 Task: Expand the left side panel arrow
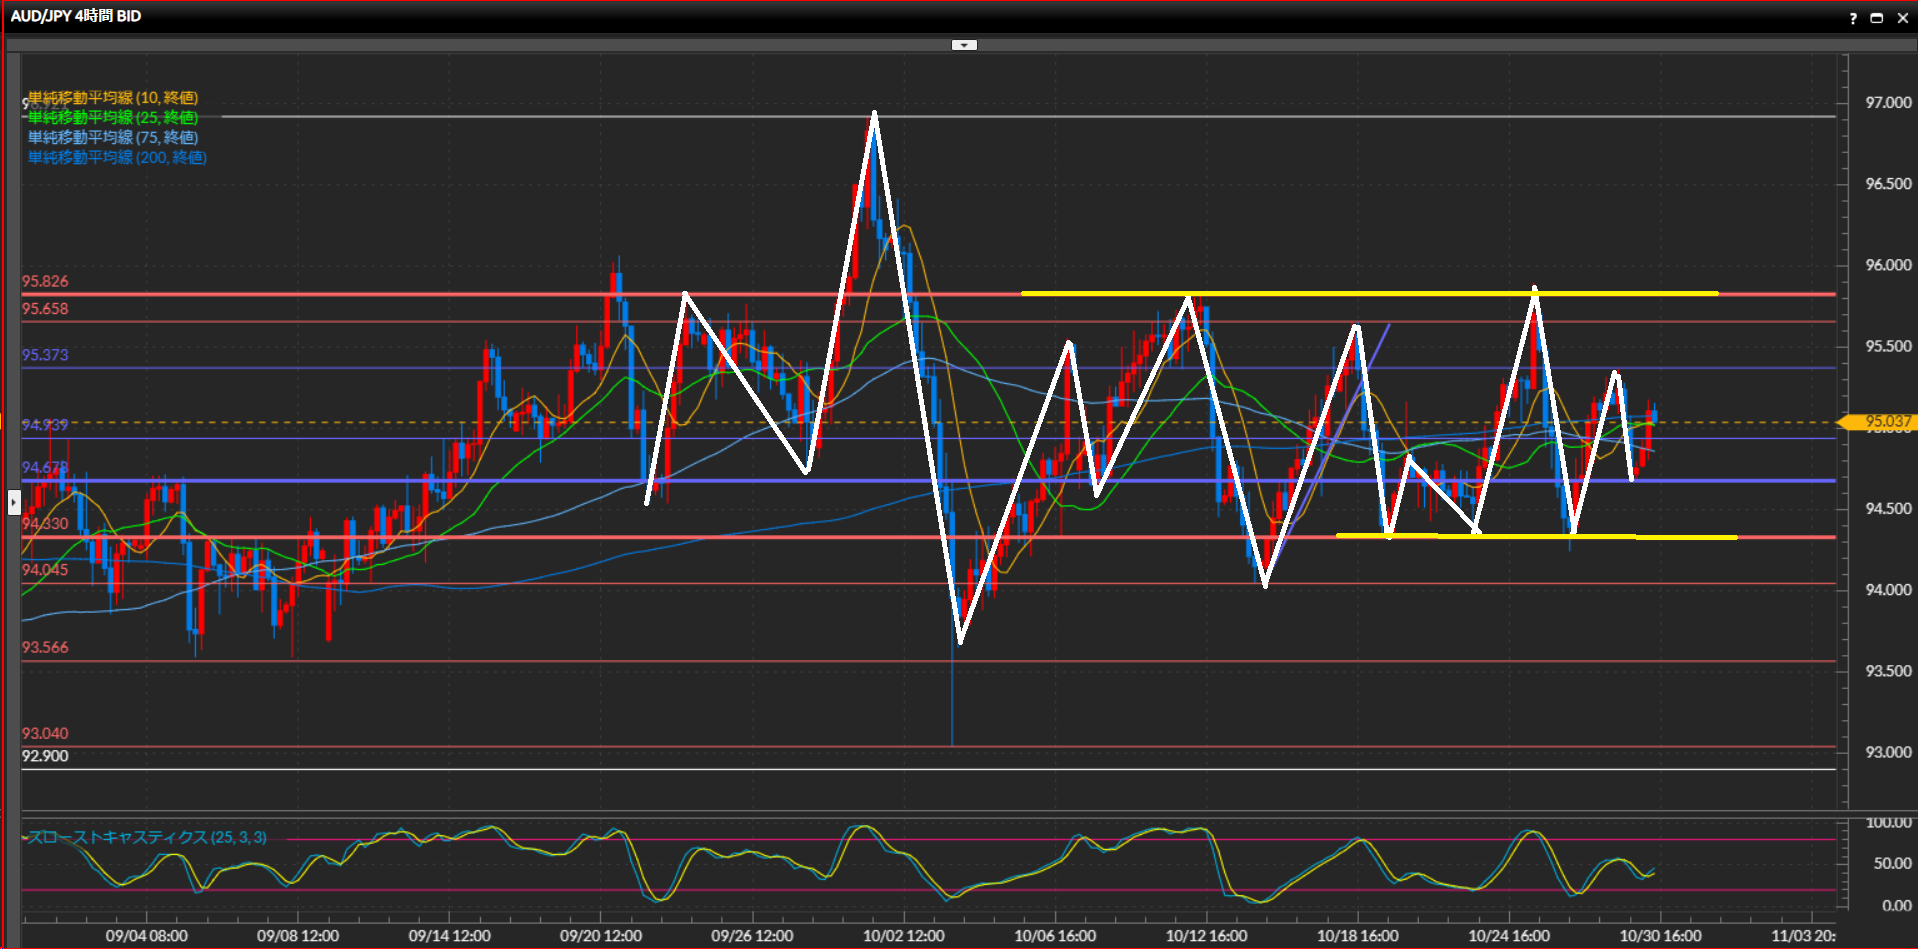(14, 501)
